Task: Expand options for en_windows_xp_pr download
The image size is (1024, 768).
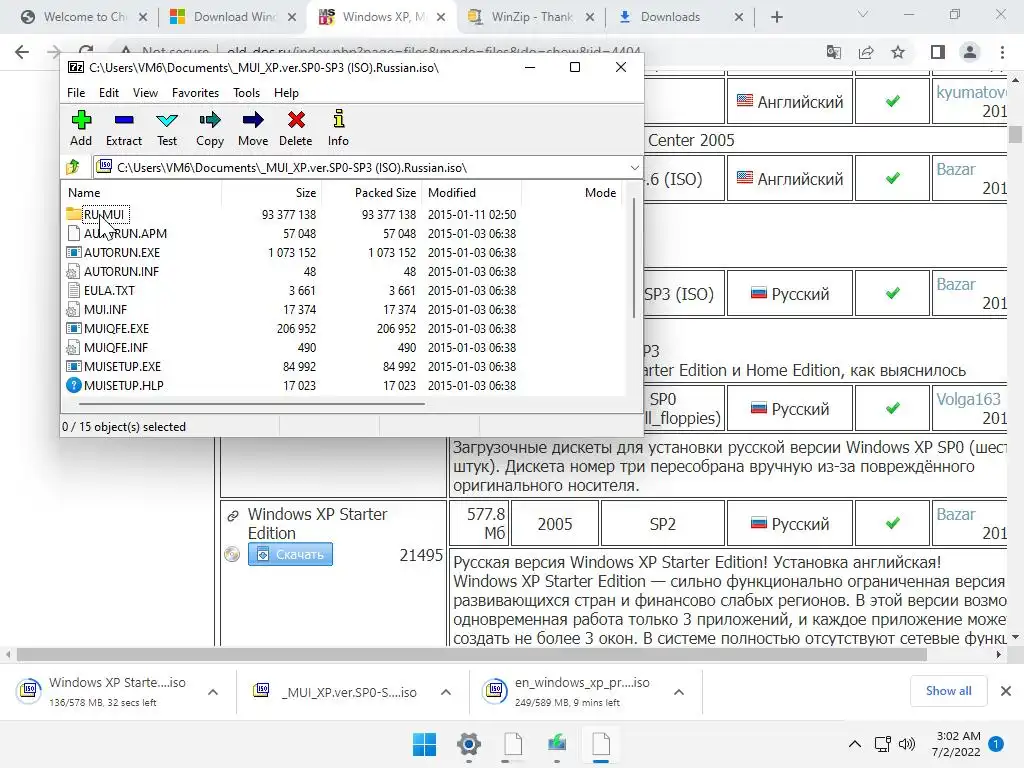Action: [x=679, y=692]
